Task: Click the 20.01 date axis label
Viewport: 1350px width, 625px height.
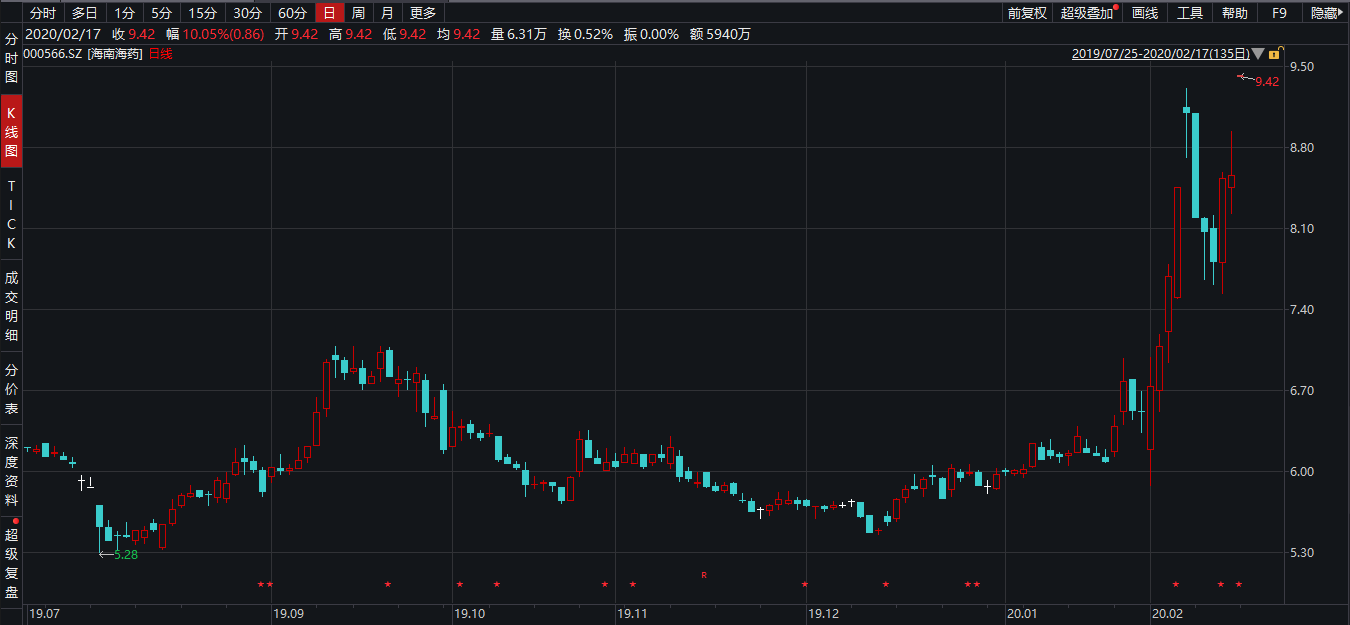Action: click(1024, 613)
